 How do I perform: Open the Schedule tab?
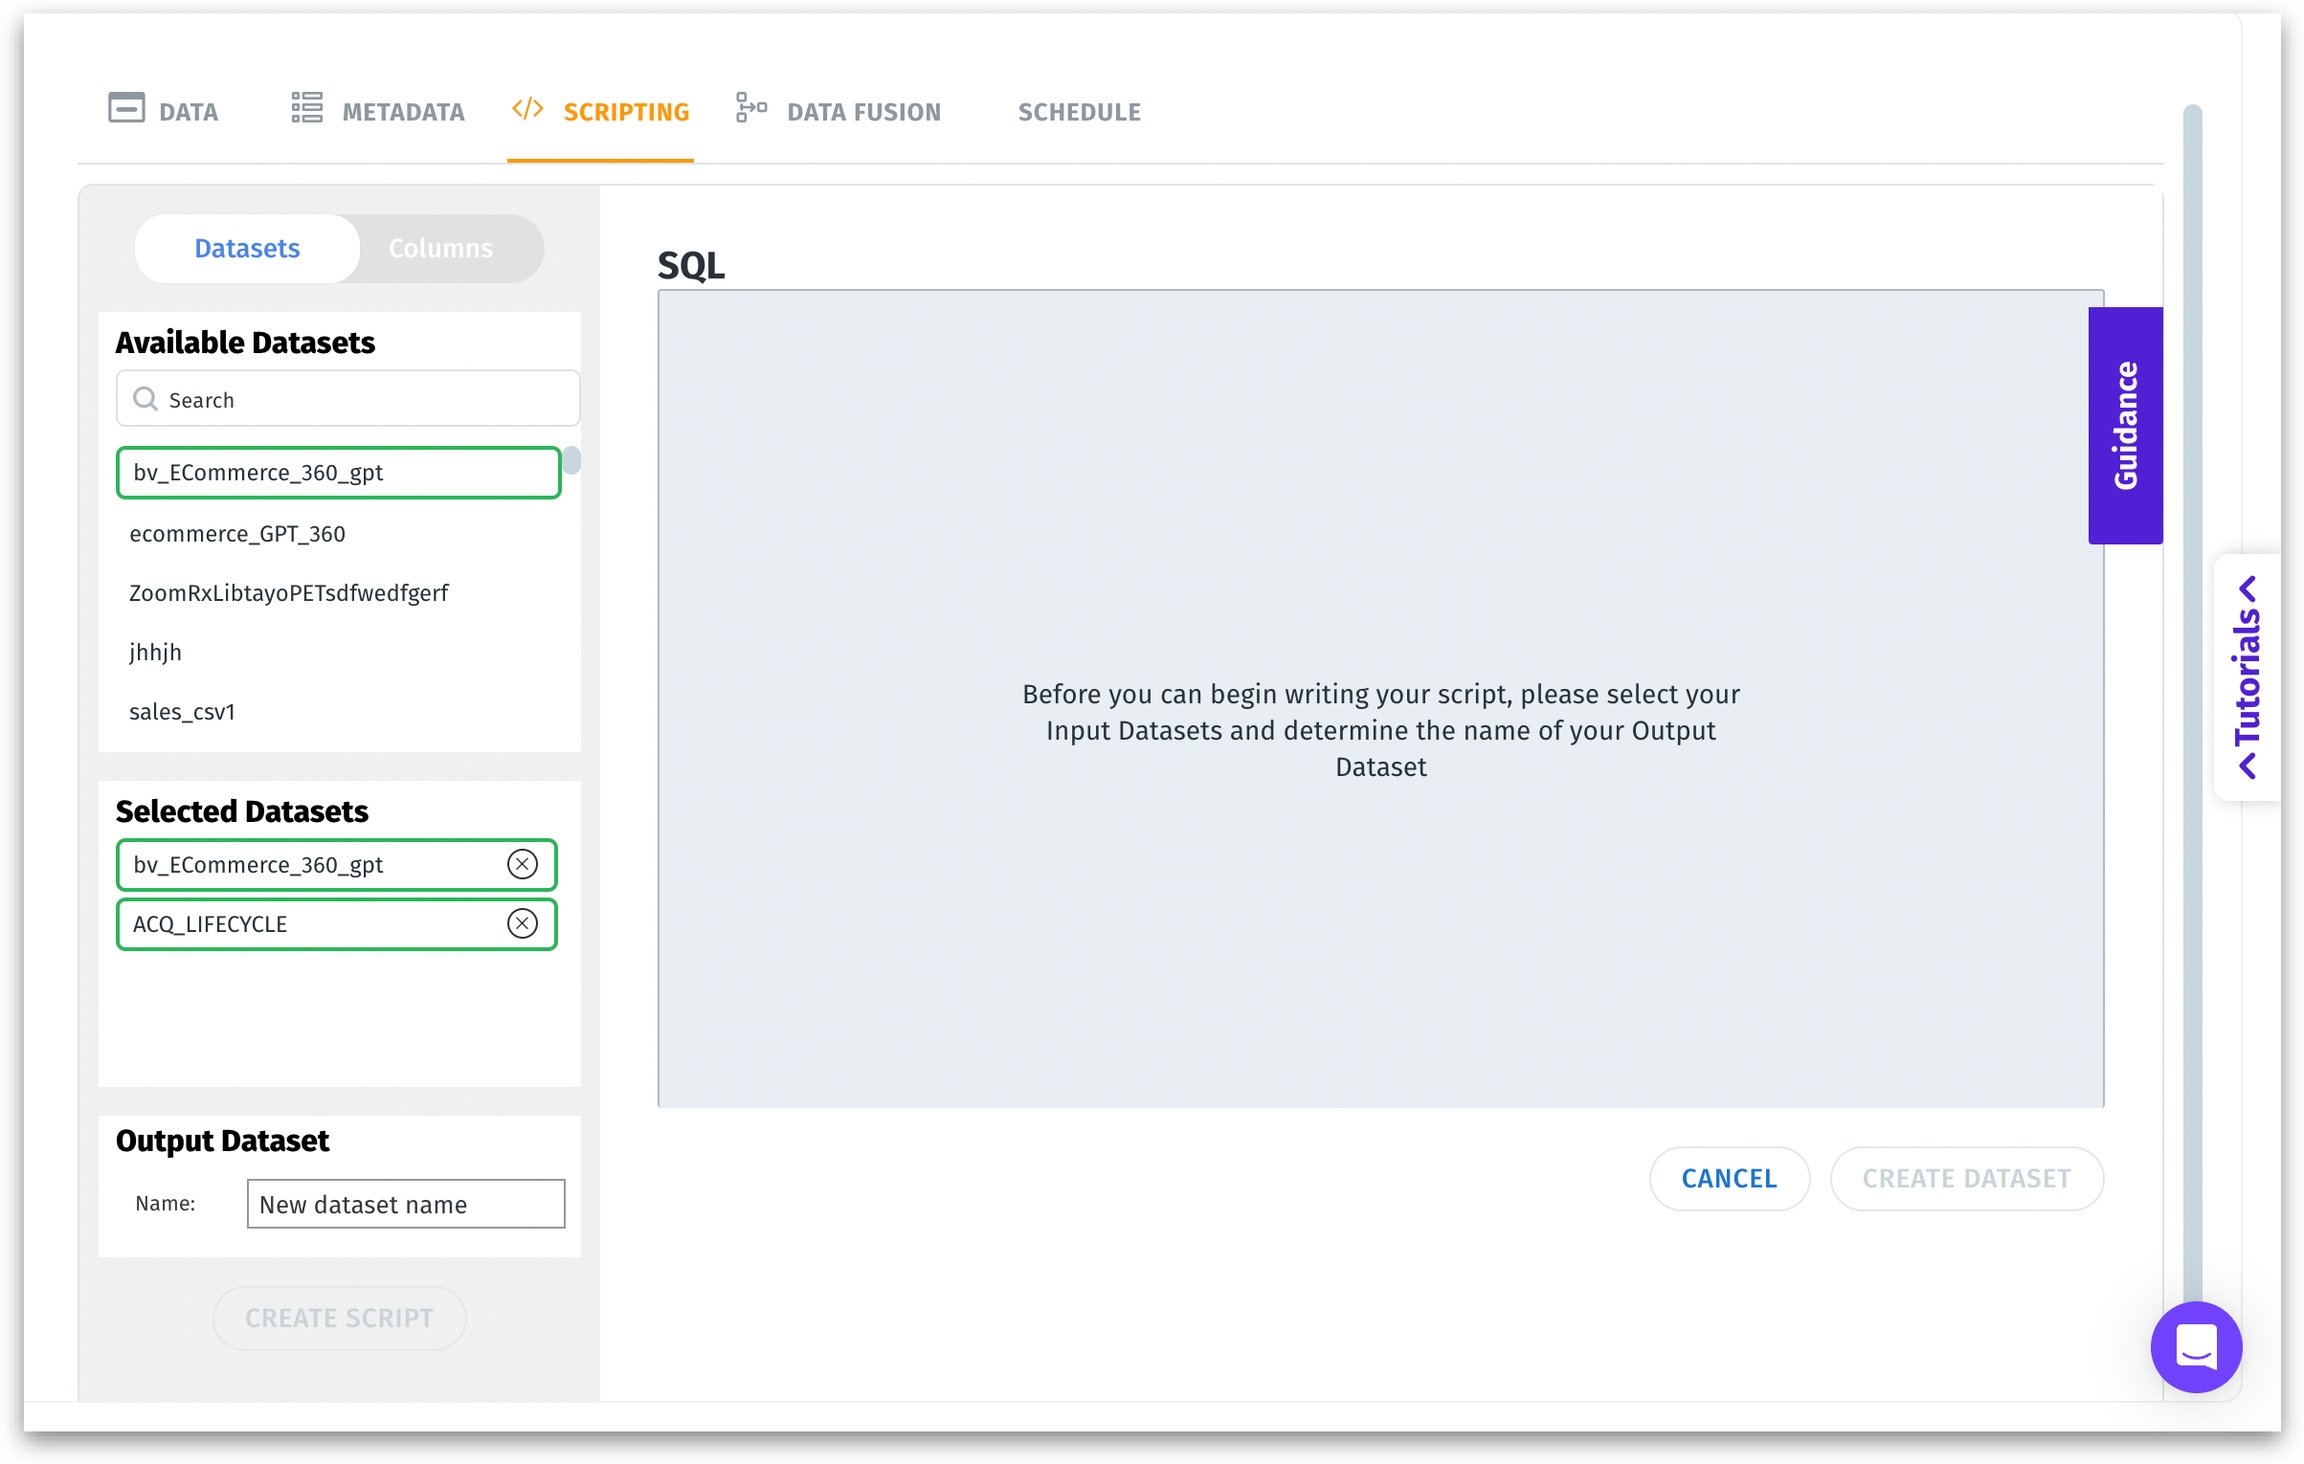1078,112
